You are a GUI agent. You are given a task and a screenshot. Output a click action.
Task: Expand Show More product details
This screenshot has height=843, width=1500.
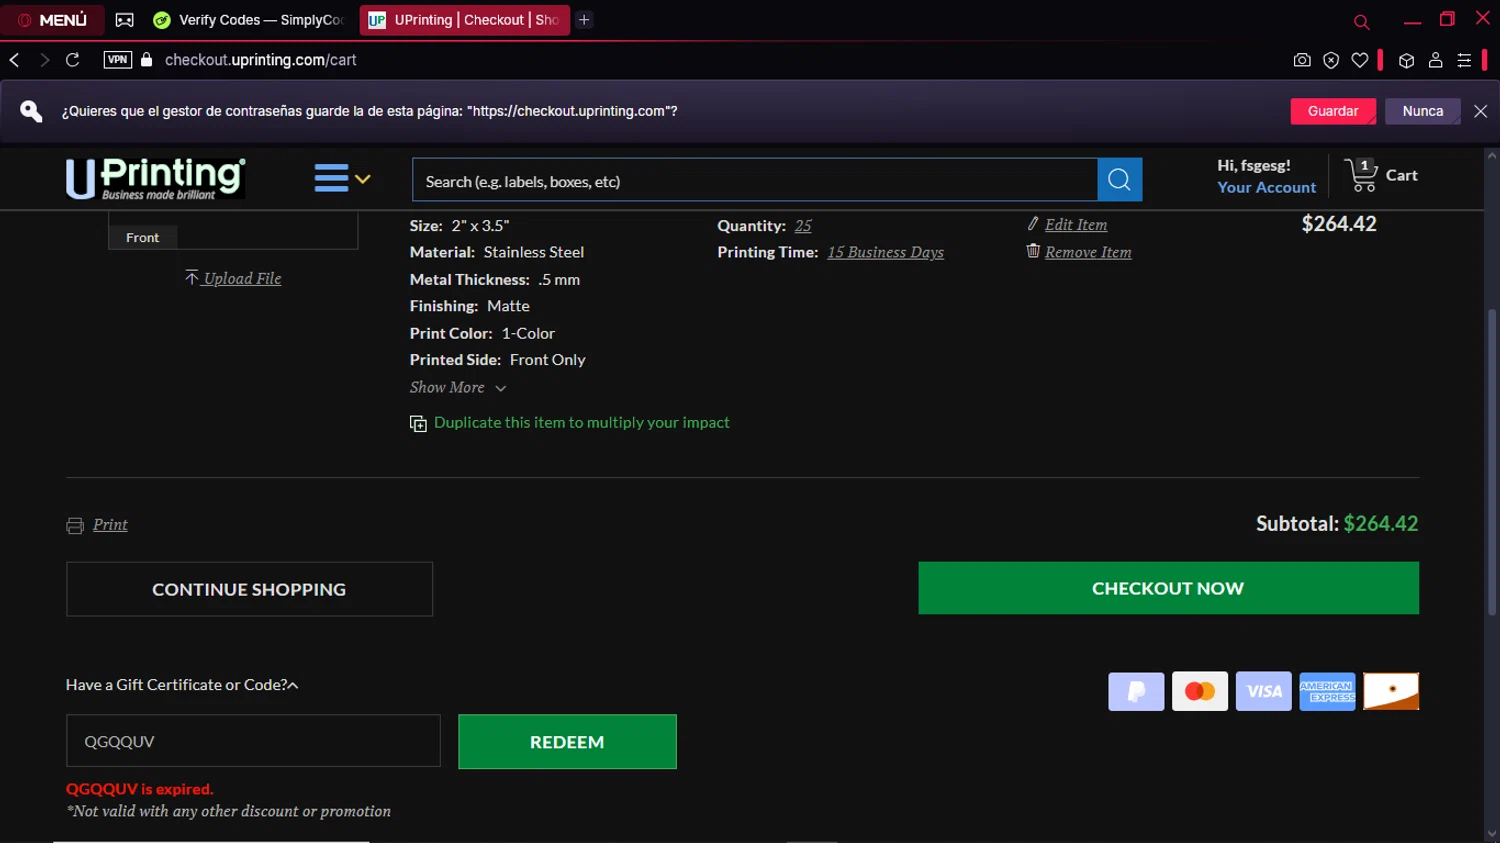click(457, 388)
